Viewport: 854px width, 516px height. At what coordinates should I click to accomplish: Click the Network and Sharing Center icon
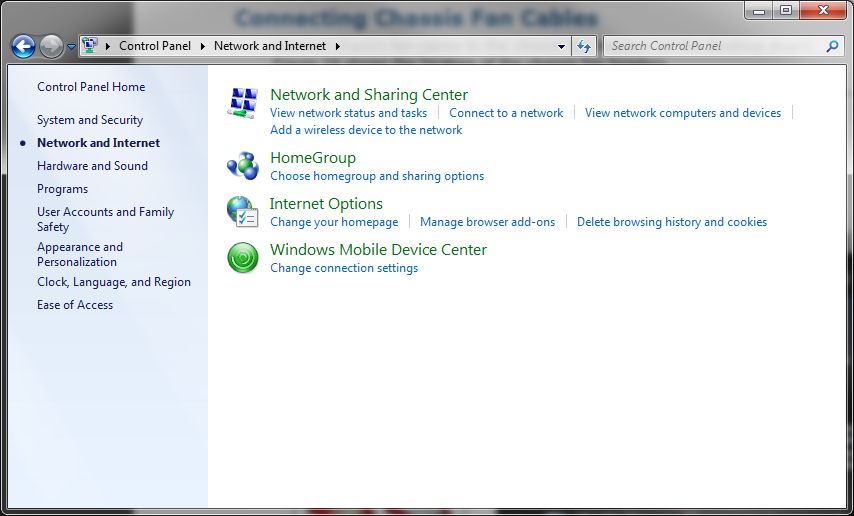[x=243, y=103]
